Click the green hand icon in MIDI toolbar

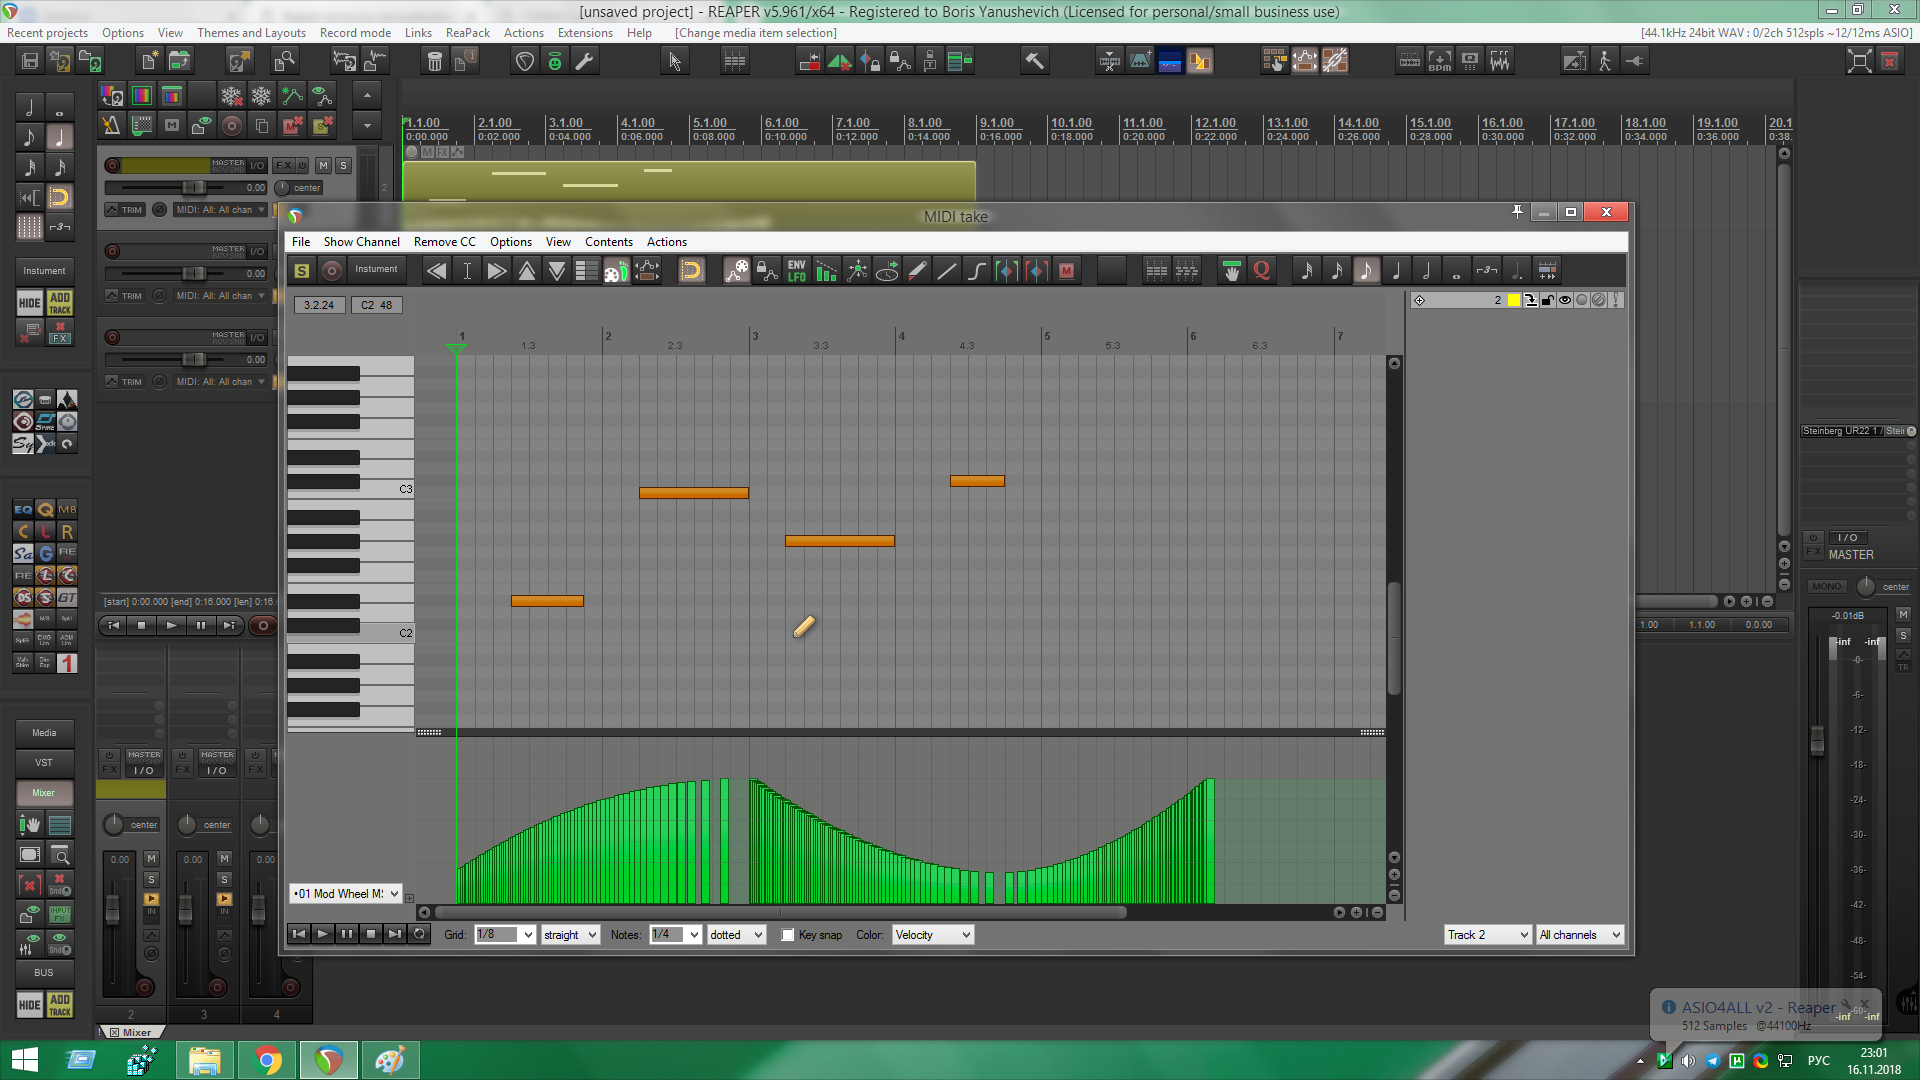[x=1232, y=270]
